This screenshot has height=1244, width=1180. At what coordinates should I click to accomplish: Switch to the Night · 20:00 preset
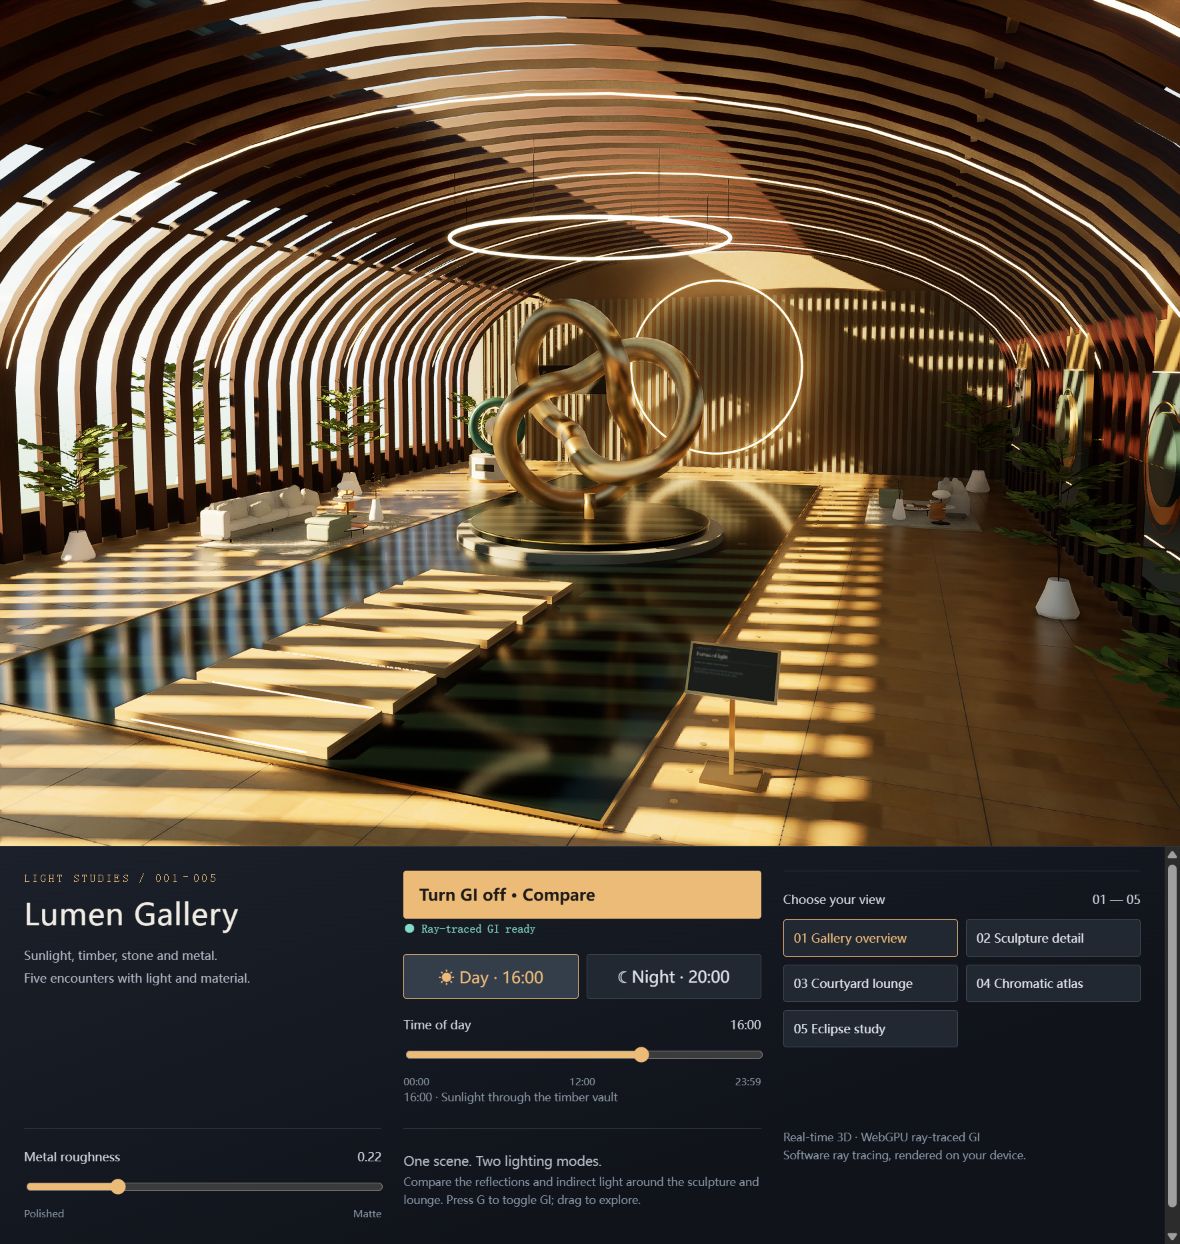click(x=674, y=977)
